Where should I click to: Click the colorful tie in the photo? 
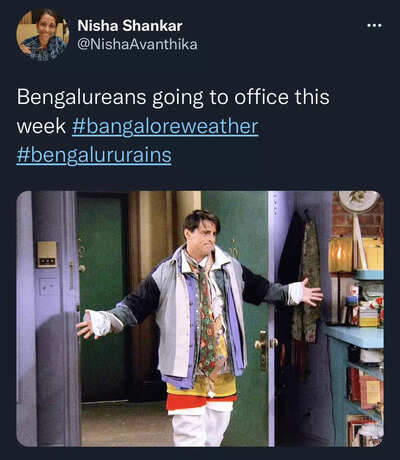(207, 320)
